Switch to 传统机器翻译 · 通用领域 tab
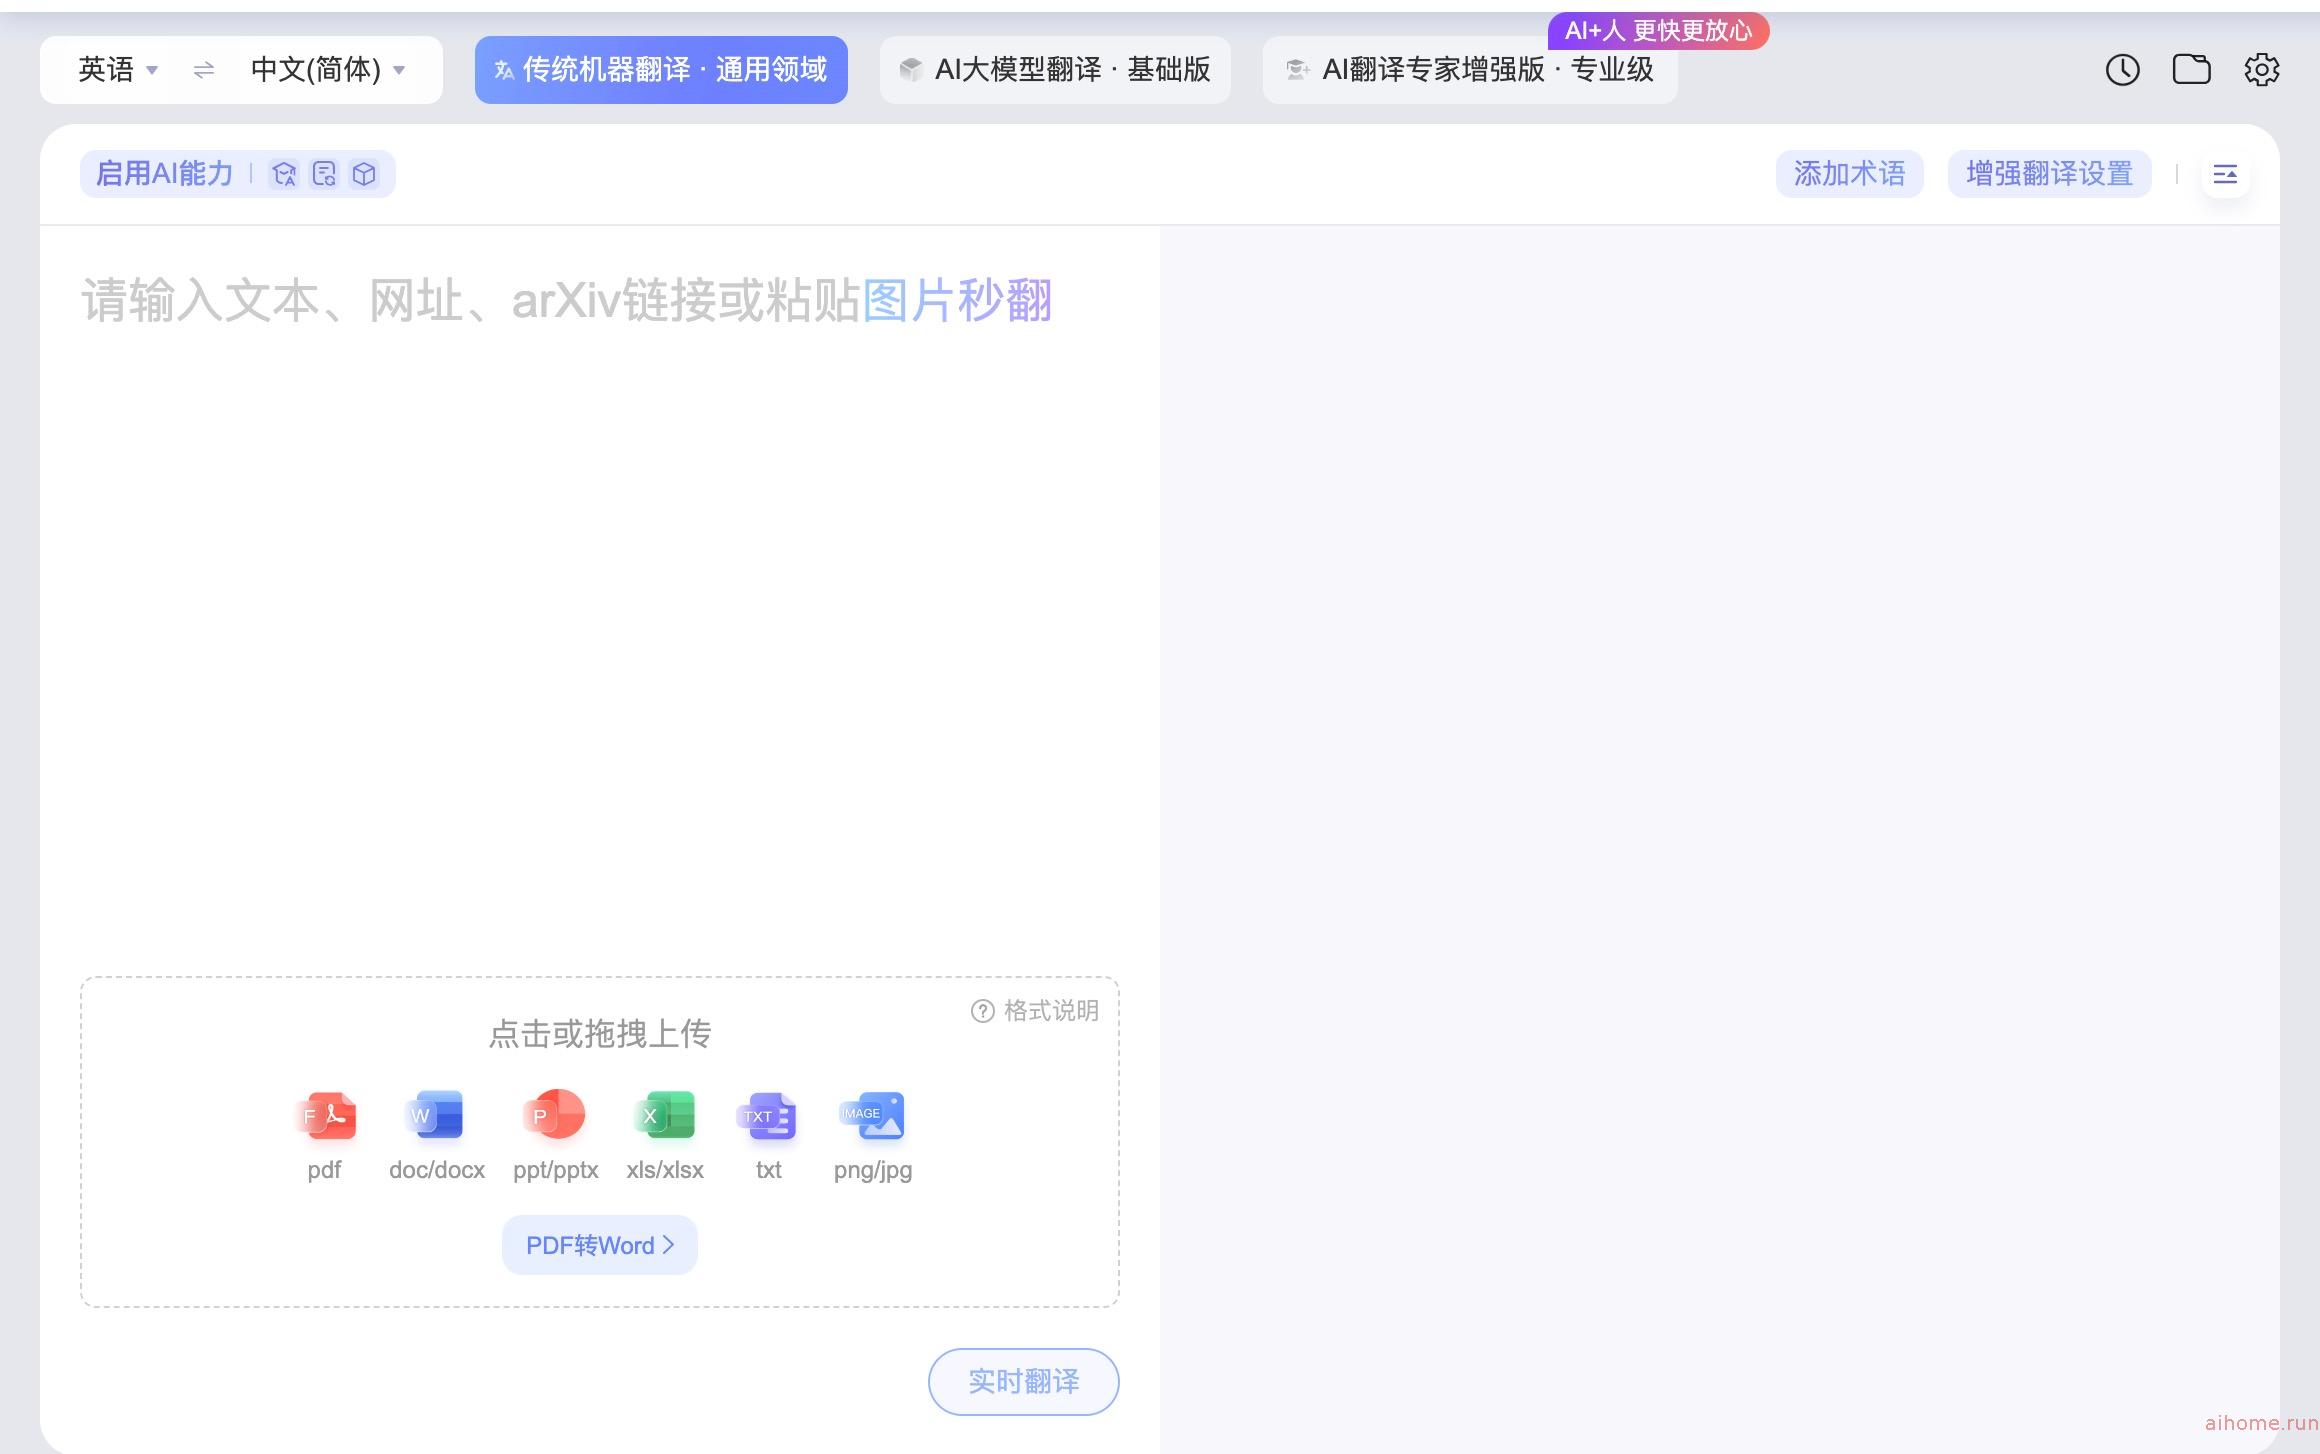The width and height of the screenshot is (2320, 1454). 661,70
